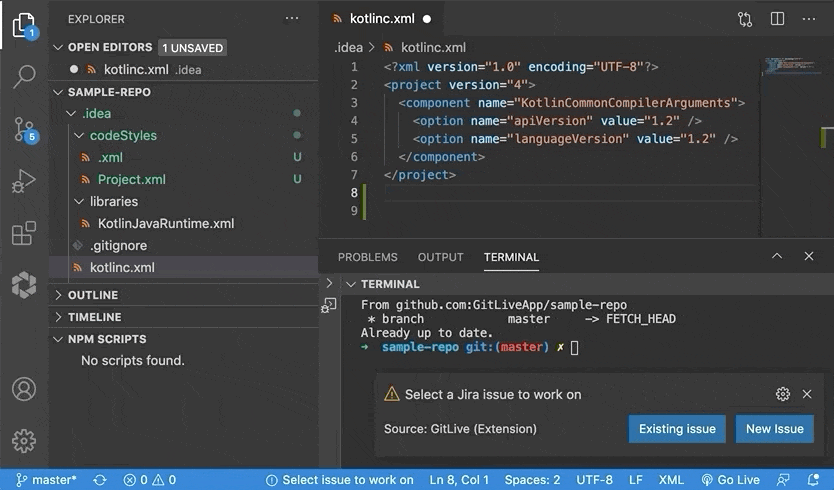Switch to the Output tab

coord(440,257)
